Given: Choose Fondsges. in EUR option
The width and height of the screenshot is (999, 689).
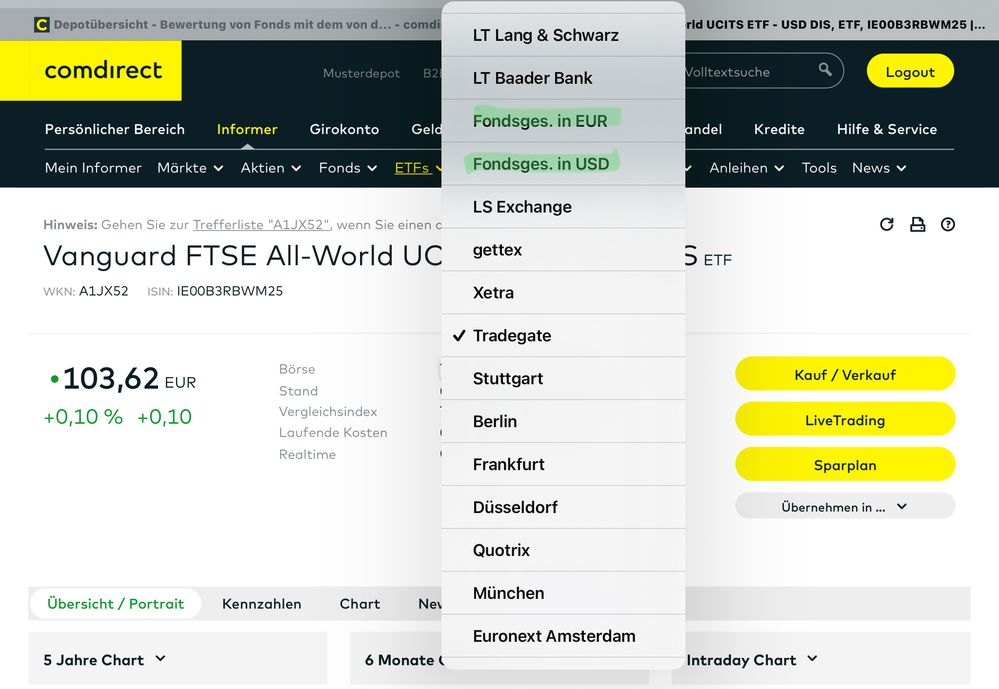Looking at the screenshot, I should coord(563,120).
